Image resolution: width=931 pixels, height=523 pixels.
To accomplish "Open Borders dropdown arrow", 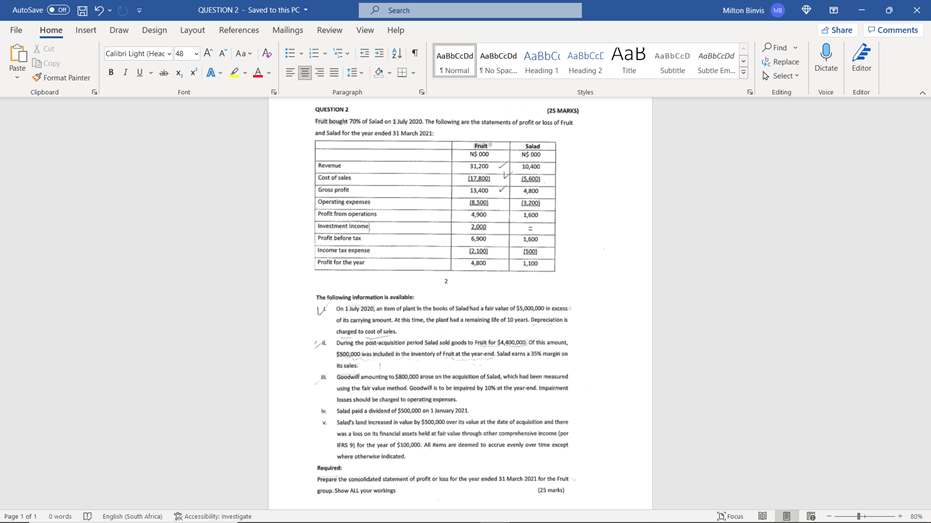I will (x=413, y=72).
